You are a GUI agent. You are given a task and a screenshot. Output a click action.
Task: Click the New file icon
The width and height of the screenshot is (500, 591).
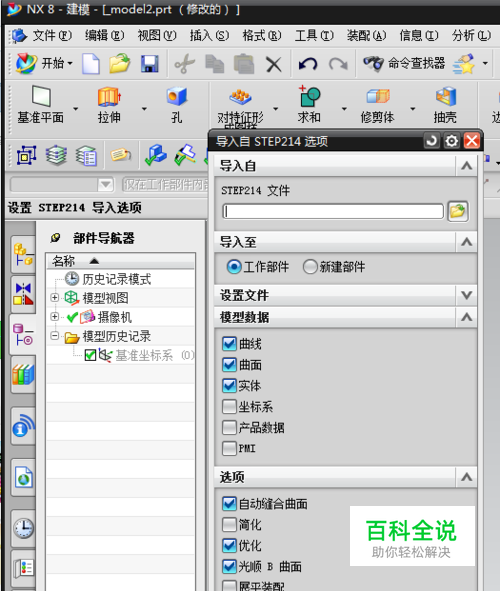click(x=91, y=64)
